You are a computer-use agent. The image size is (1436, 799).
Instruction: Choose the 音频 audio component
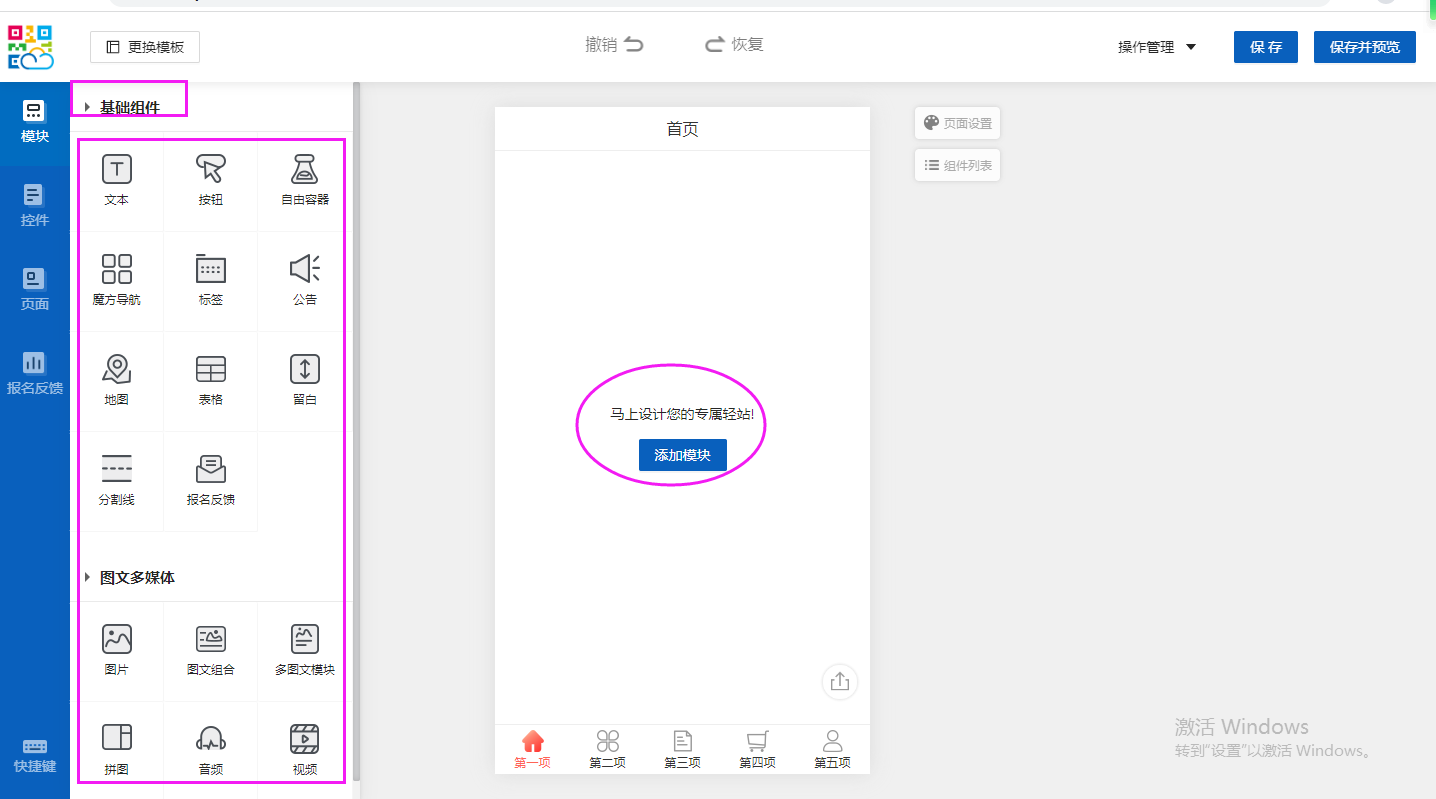point(210,740)
